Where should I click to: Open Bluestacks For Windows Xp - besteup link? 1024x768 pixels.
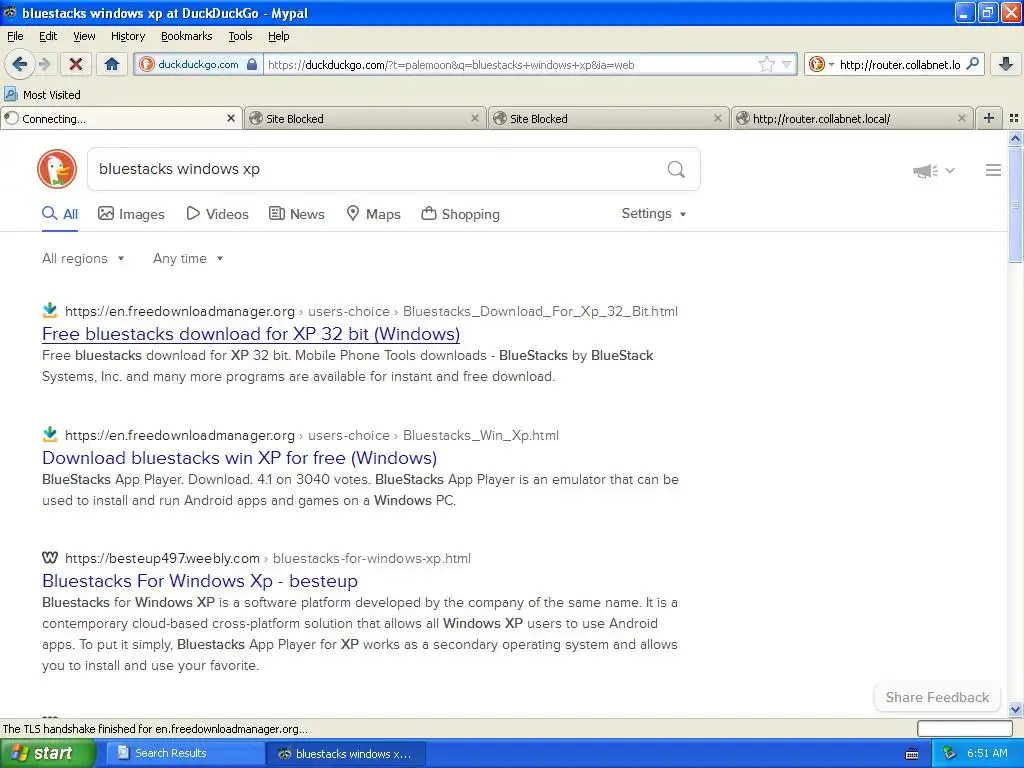[x=200, y=581]
